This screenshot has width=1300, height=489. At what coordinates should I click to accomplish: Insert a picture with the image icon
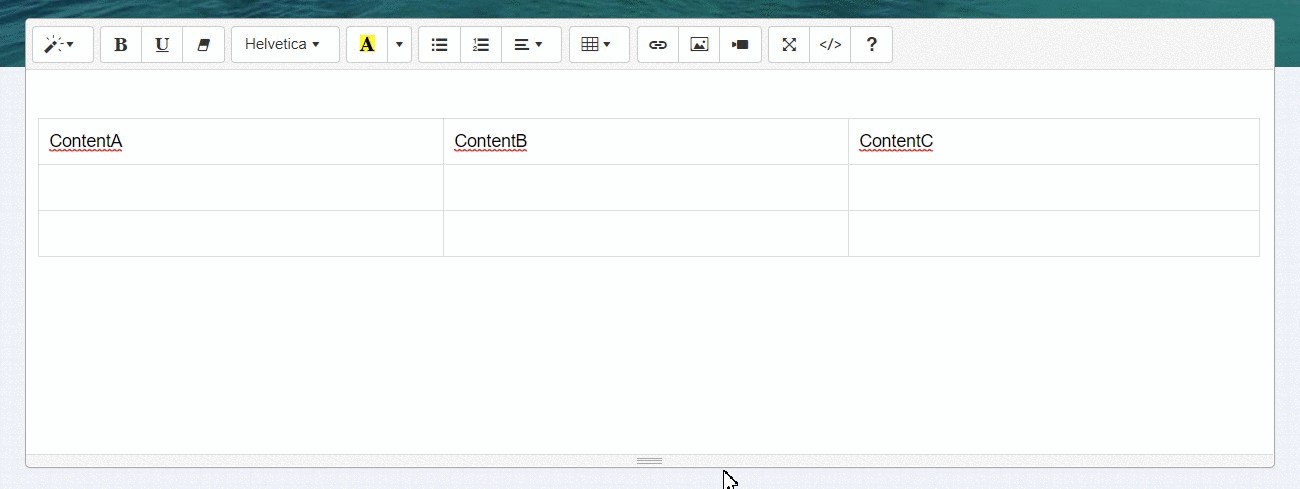(699, 45)
